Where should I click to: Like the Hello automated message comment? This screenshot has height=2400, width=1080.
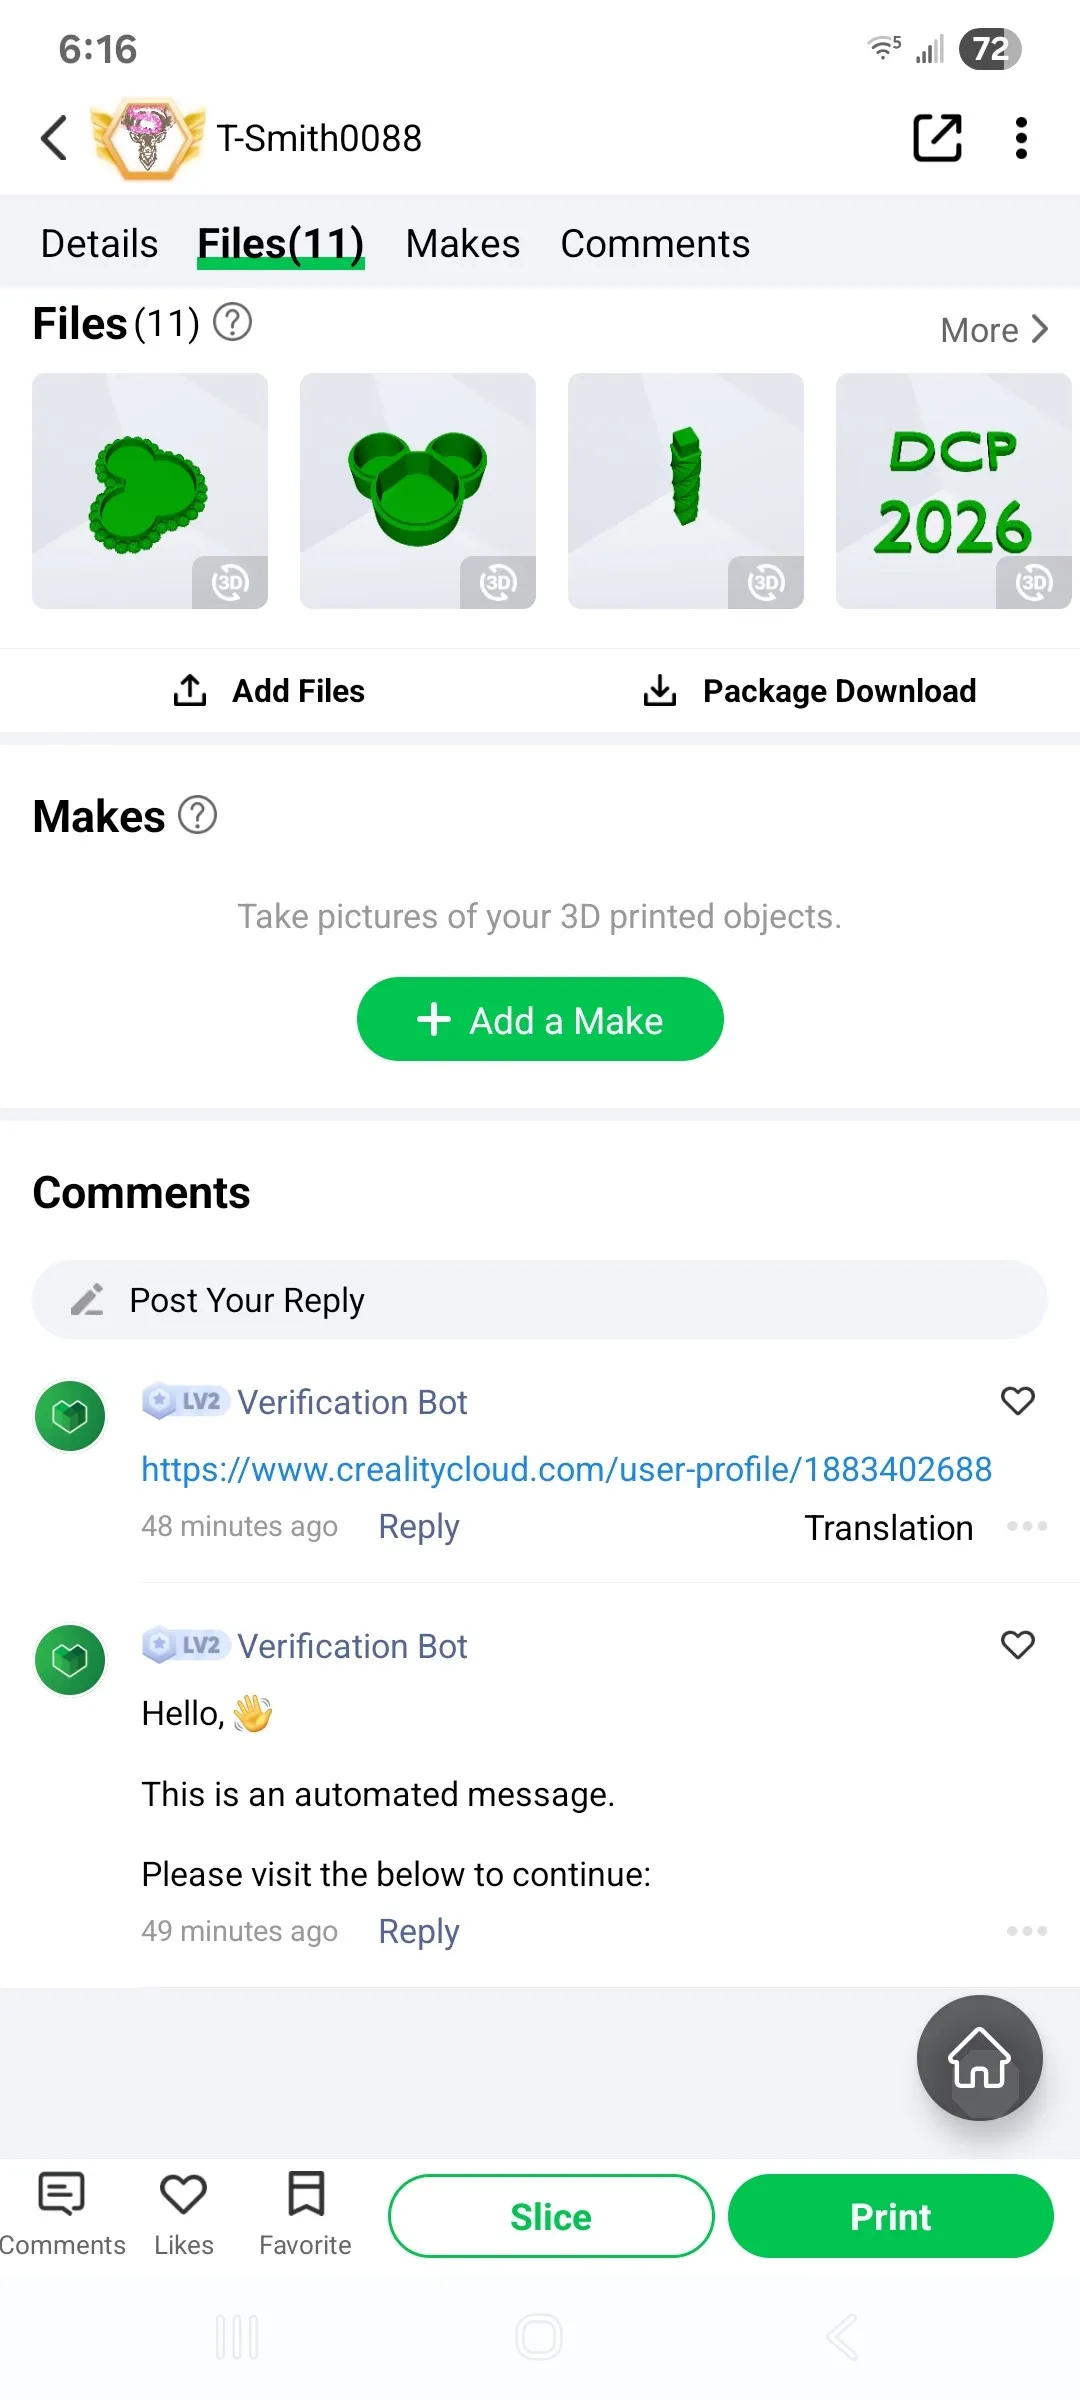coord(1018,1645)
